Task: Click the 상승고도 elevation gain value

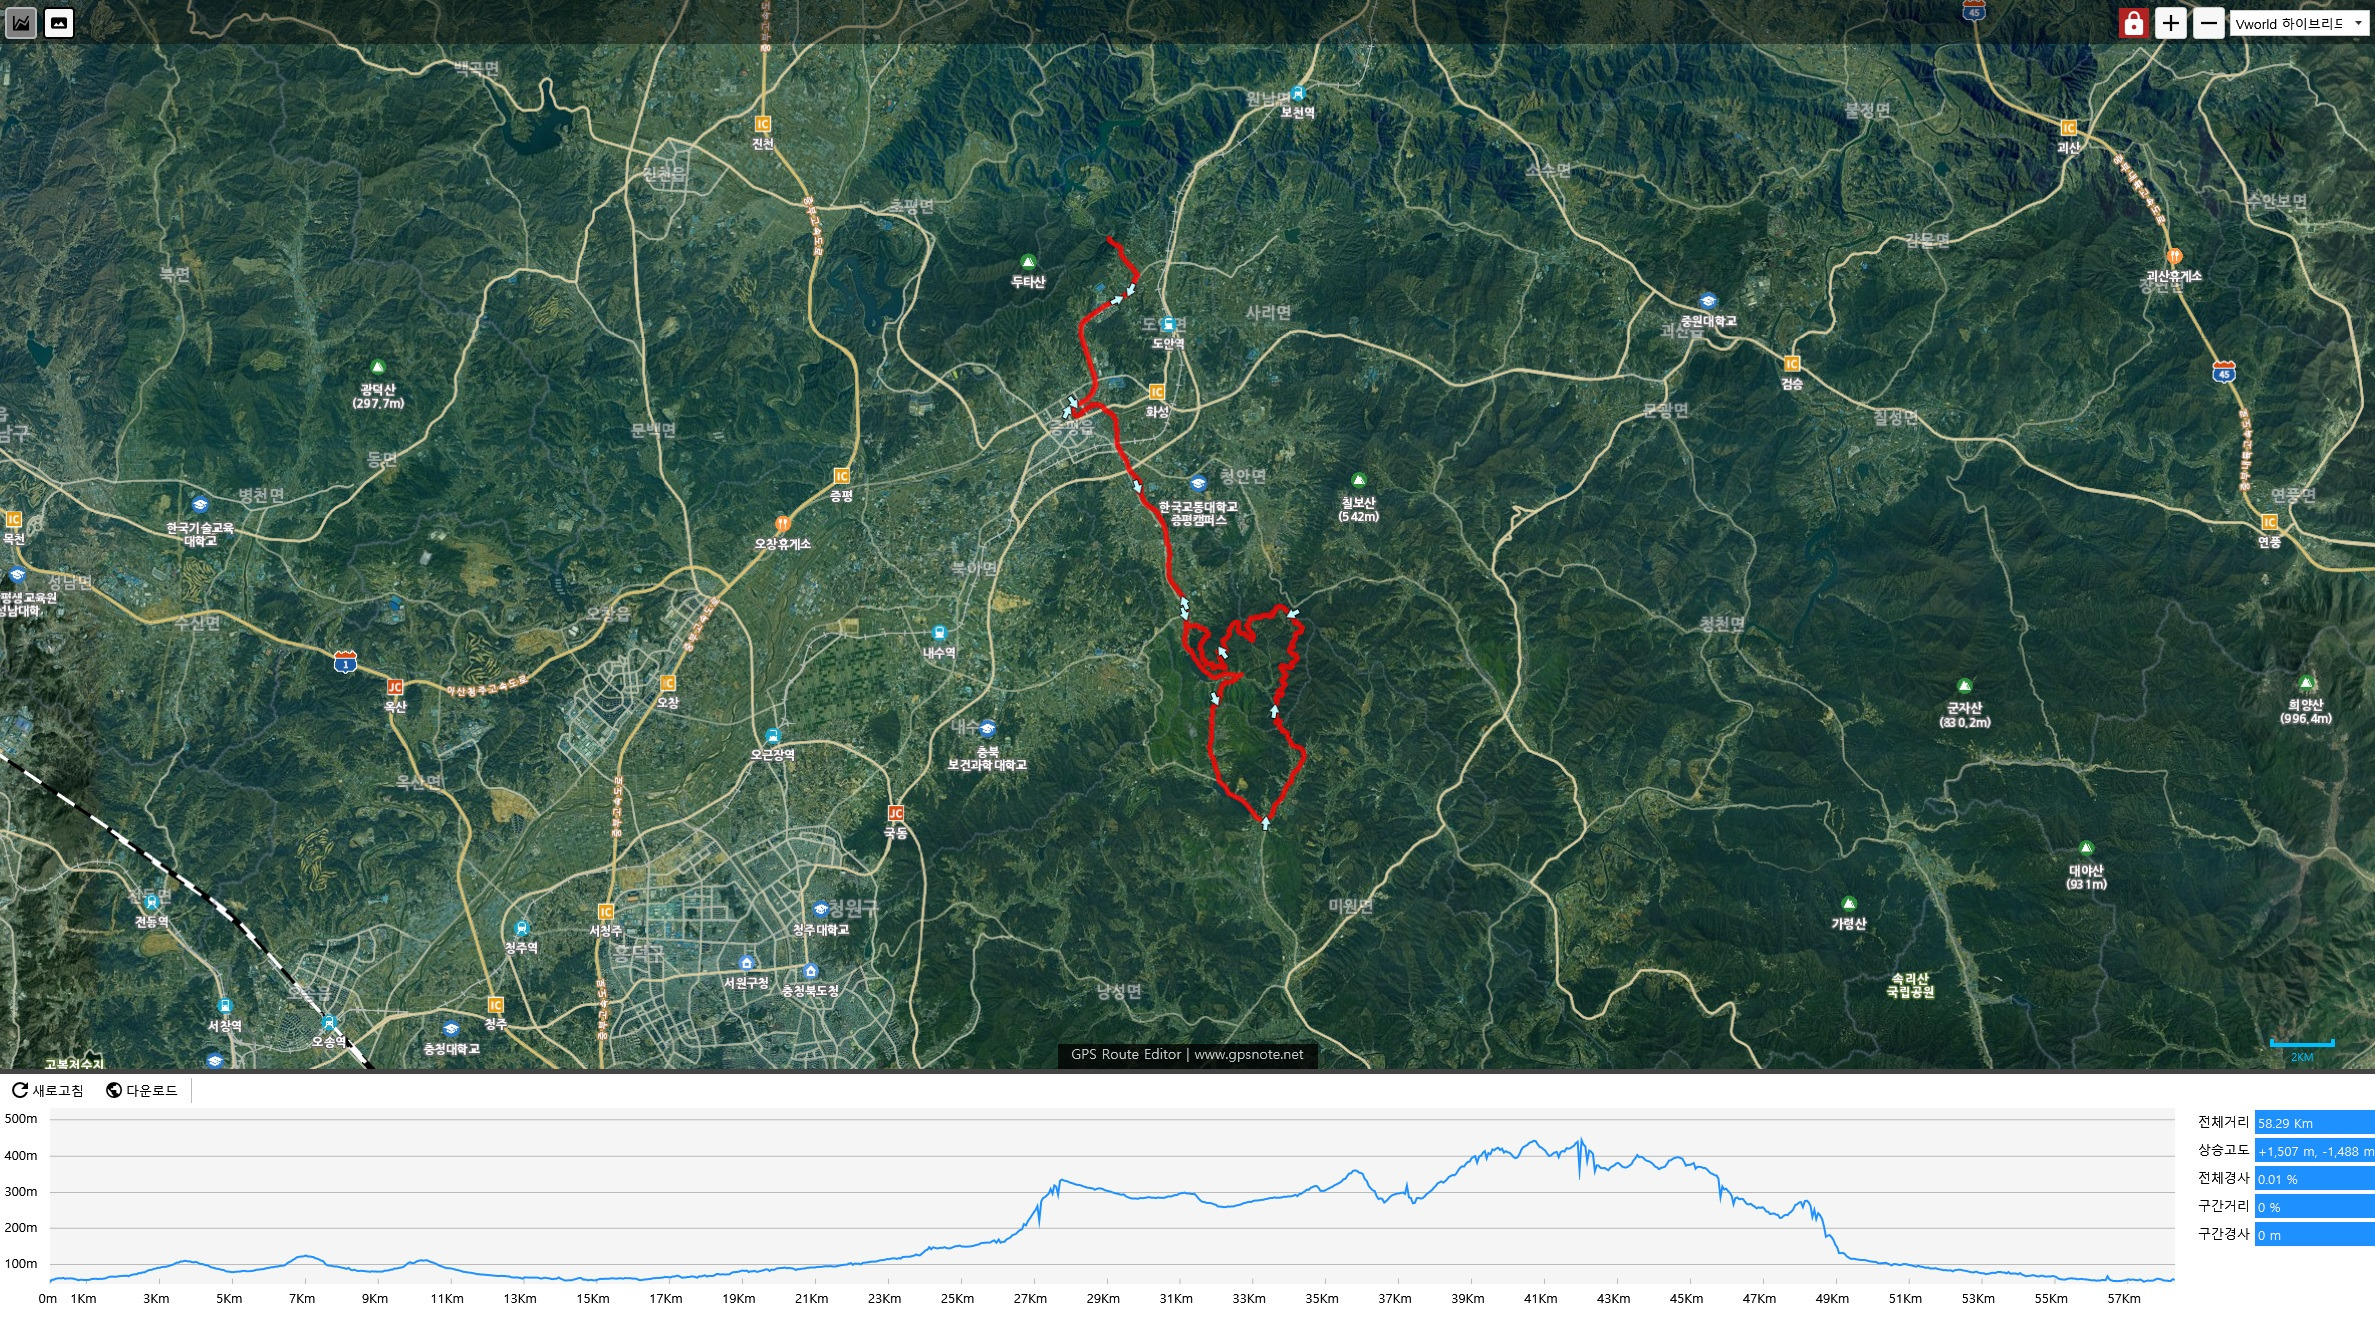Action: [2313, 1151]
